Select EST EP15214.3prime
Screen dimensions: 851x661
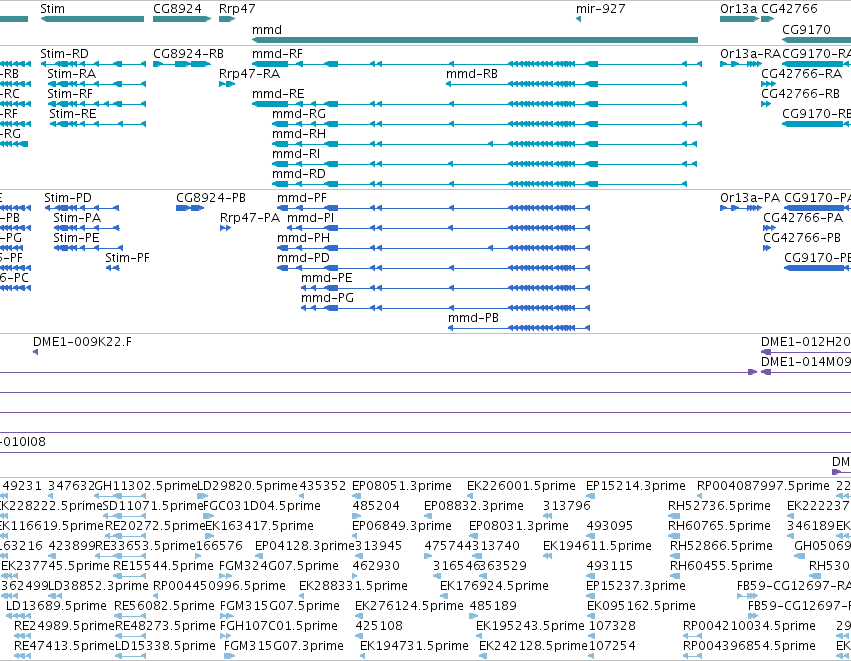591,496
